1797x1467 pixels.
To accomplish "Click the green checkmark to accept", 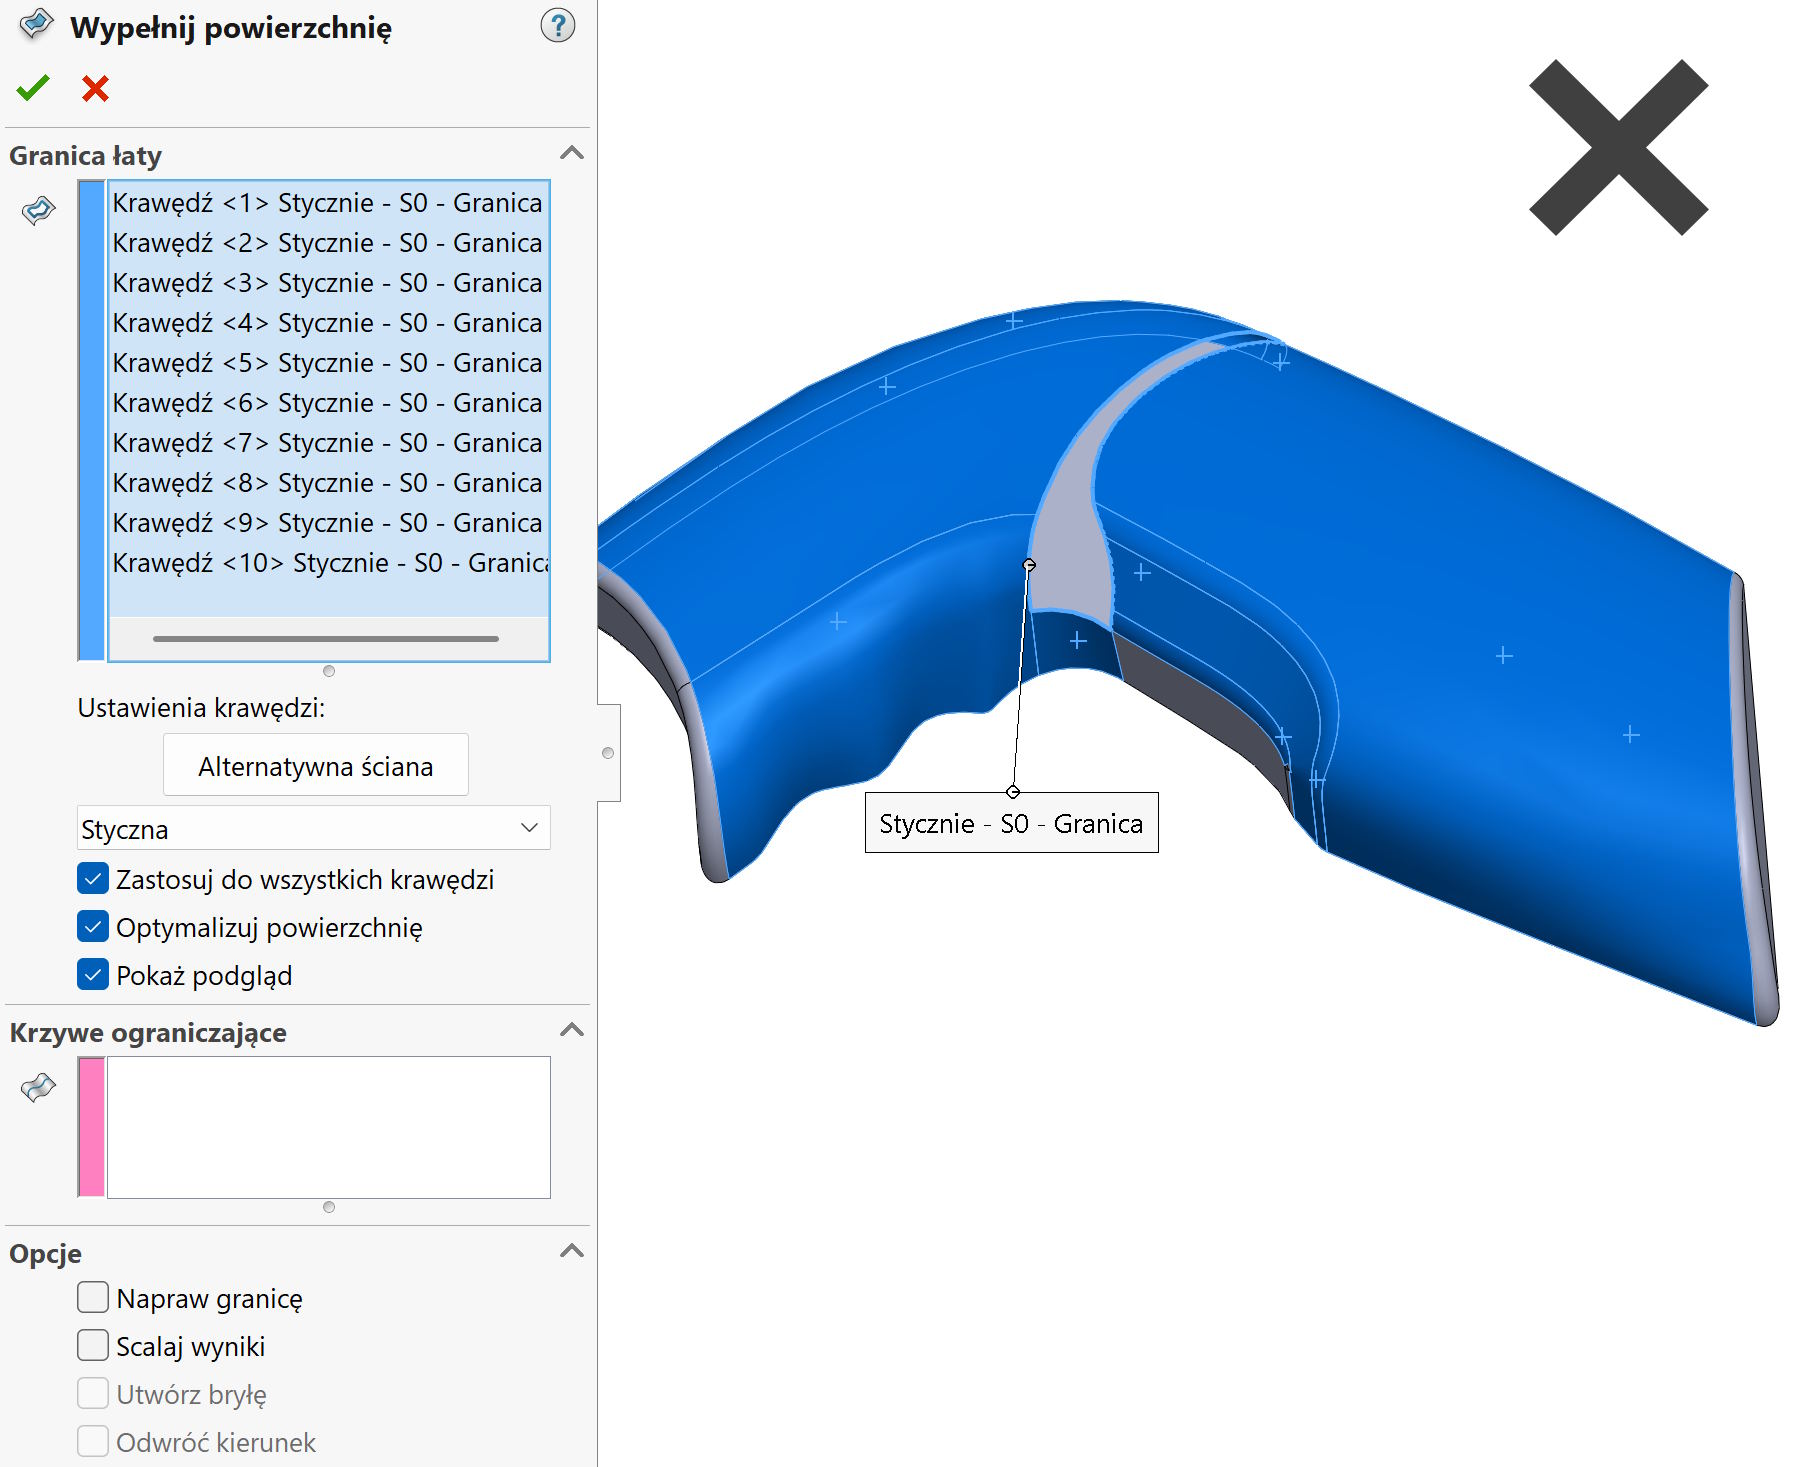I will (x=33, y=89).
